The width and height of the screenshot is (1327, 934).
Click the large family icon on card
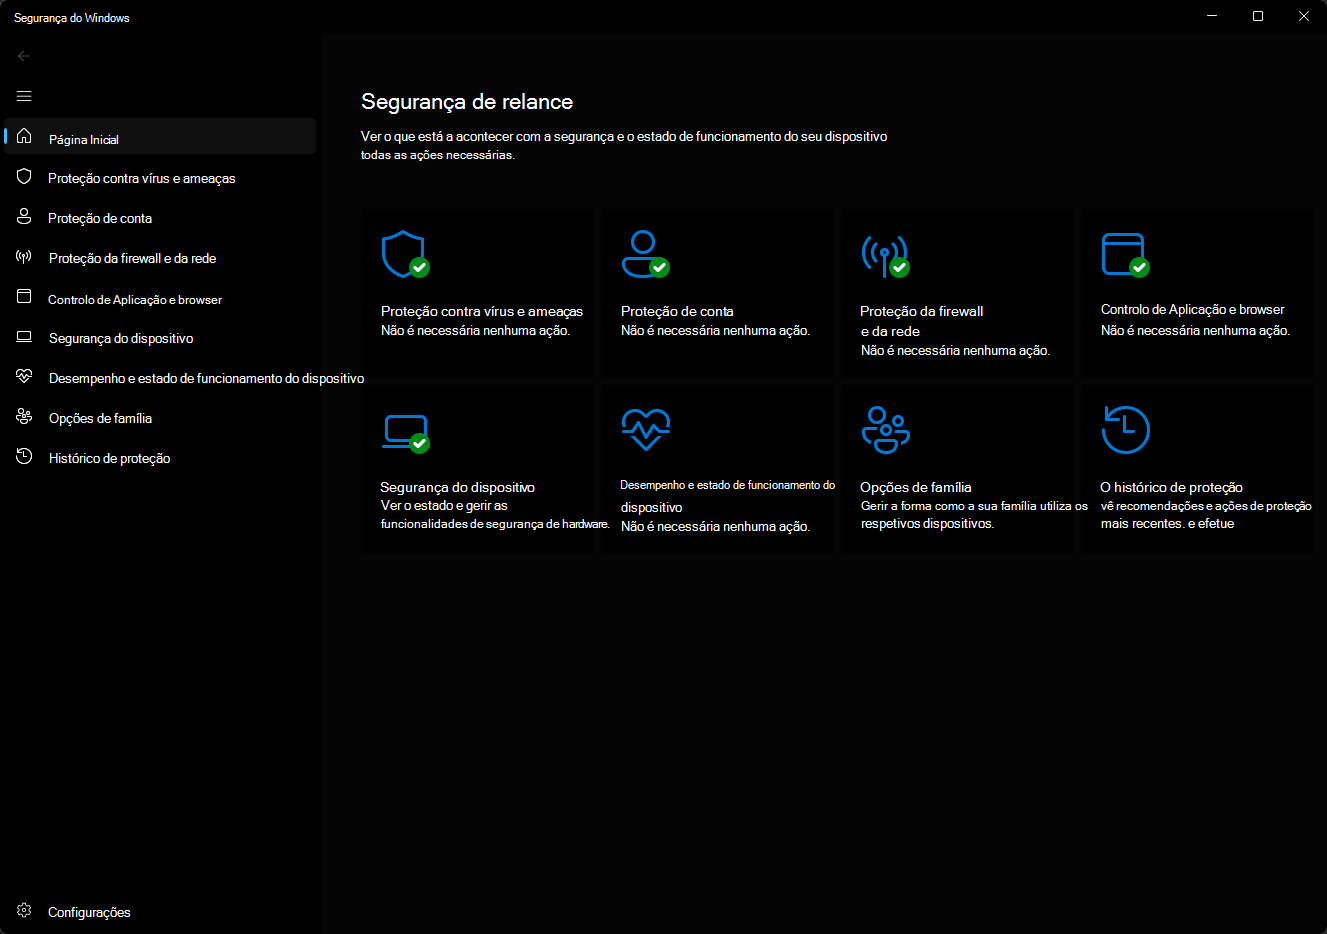(x=886, y=430)
